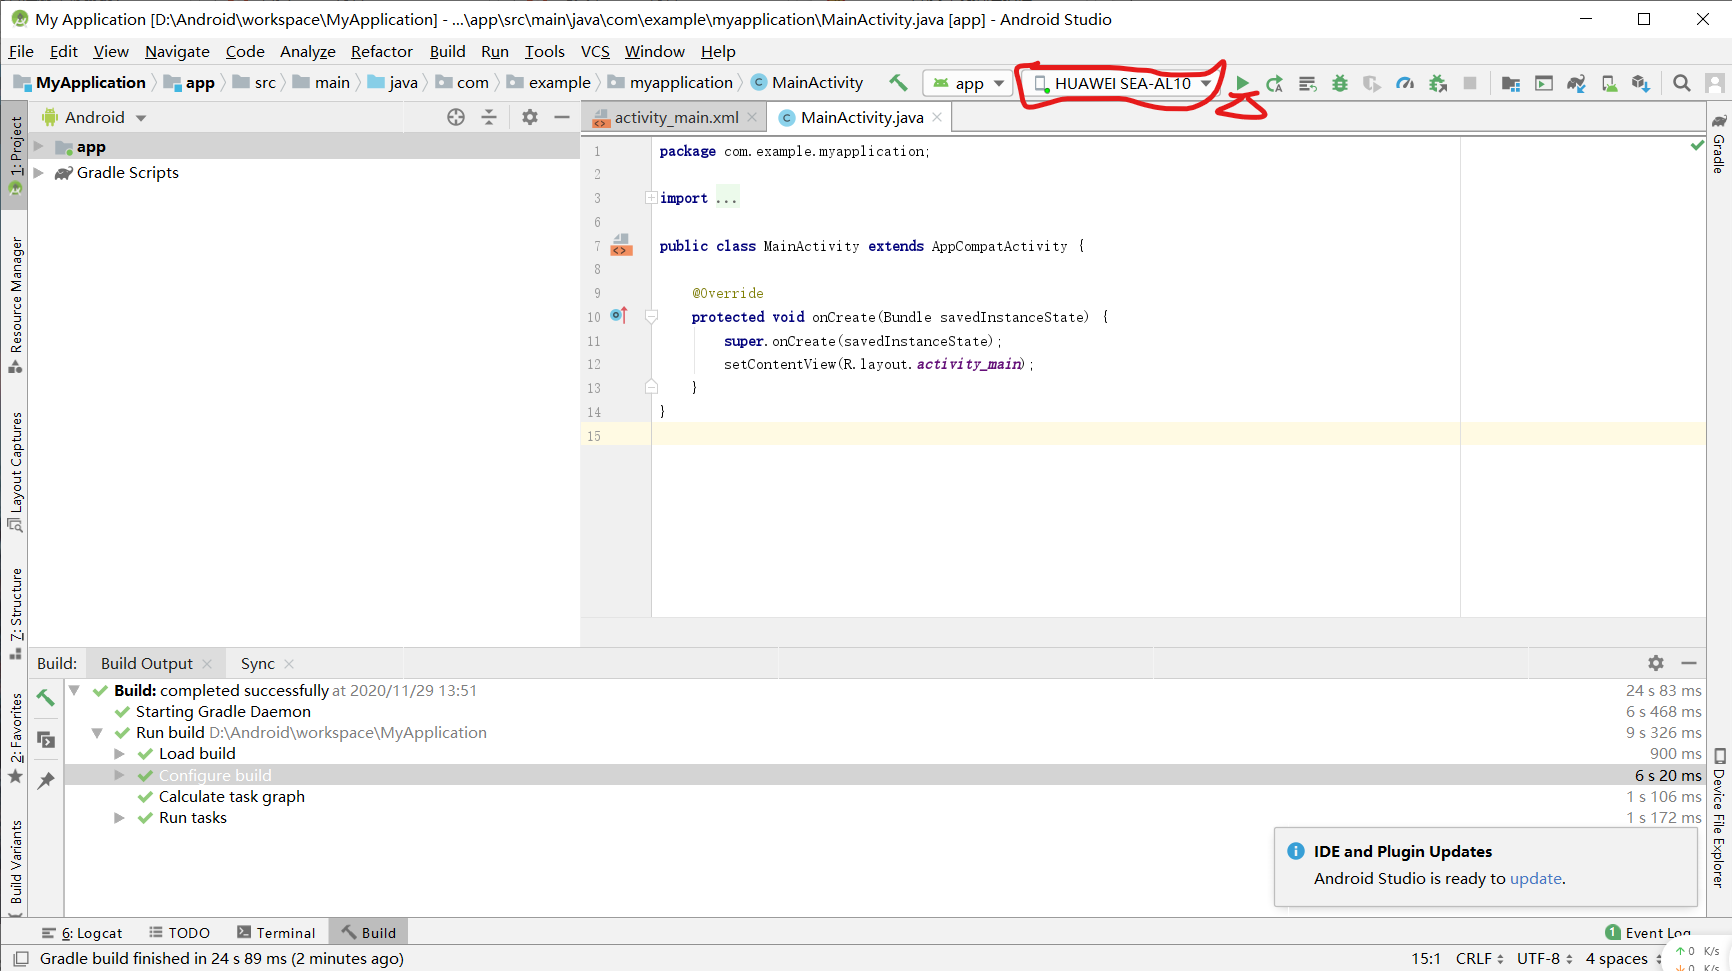Open Project Structure from toolbar

[1511, 83]
